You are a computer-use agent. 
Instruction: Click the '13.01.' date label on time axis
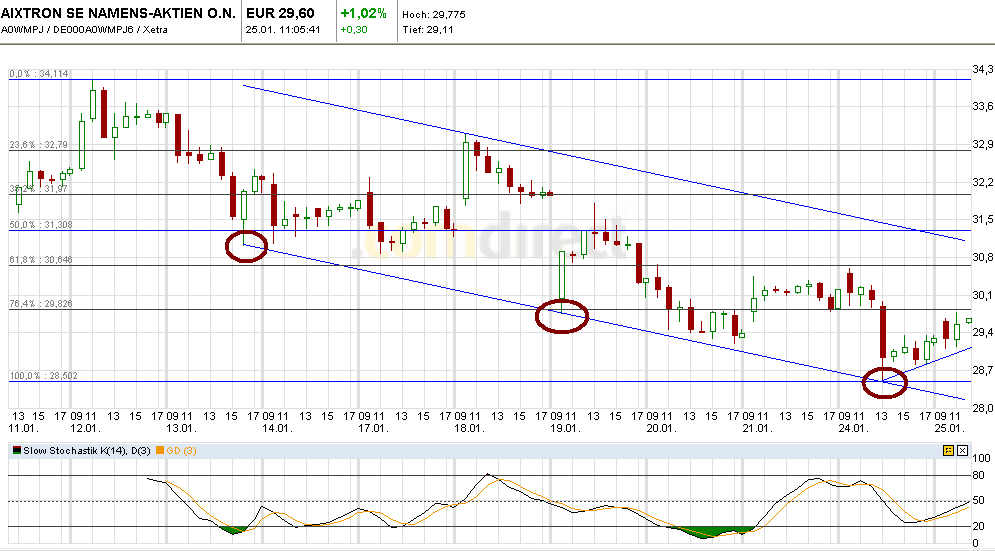180,428
